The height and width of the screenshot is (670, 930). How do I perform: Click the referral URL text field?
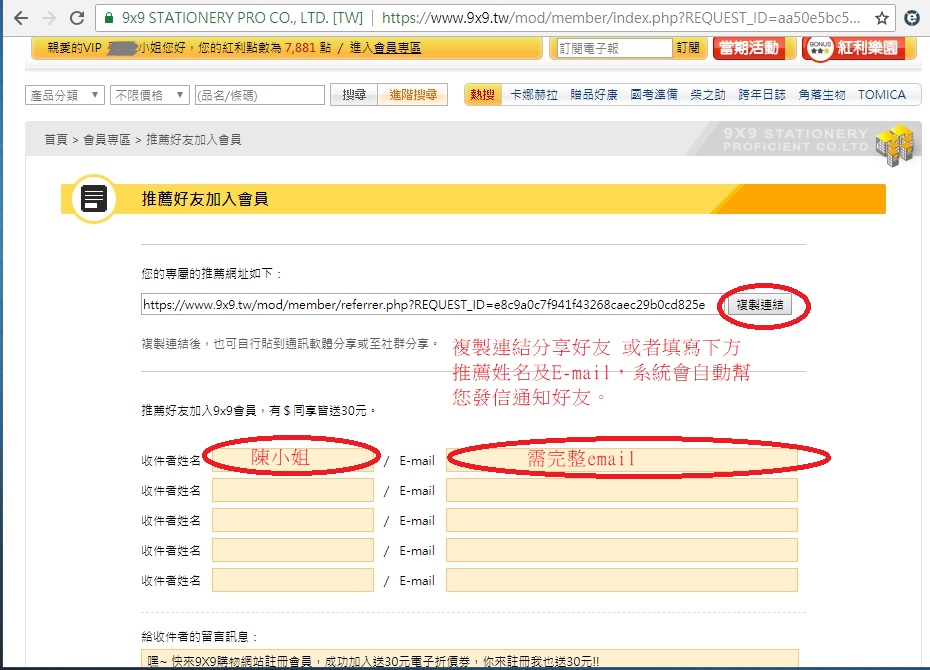pos(431,305)
